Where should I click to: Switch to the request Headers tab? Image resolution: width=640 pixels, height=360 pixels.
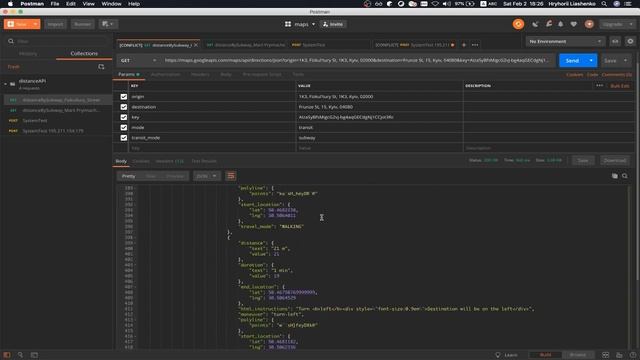pyautogui.click(x=200, y=75)
